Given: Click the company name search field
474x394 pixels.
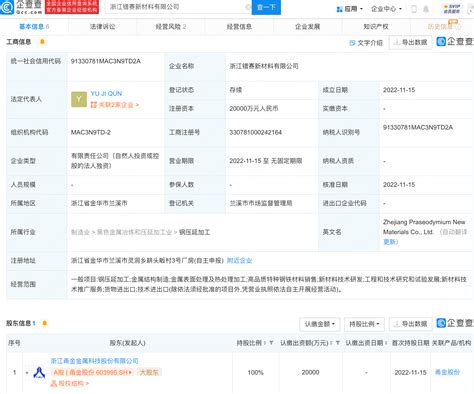Looking at the screenshot, I should (177, 7).
